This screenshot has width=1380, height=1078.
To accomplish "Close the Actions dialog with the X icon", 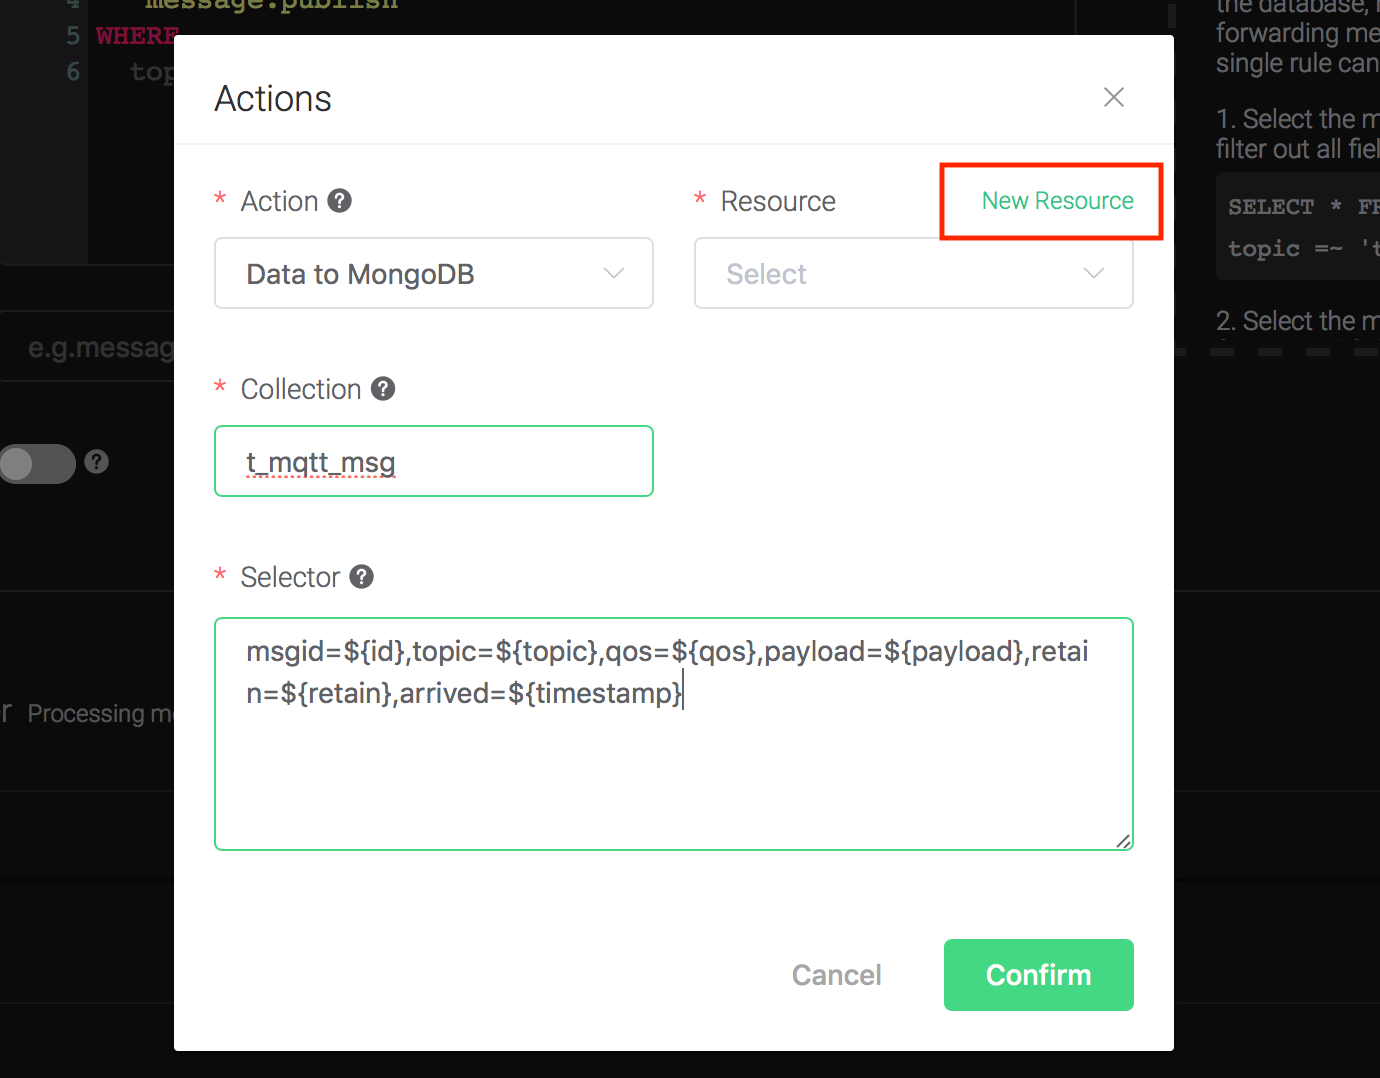I will coord(1113,97).
